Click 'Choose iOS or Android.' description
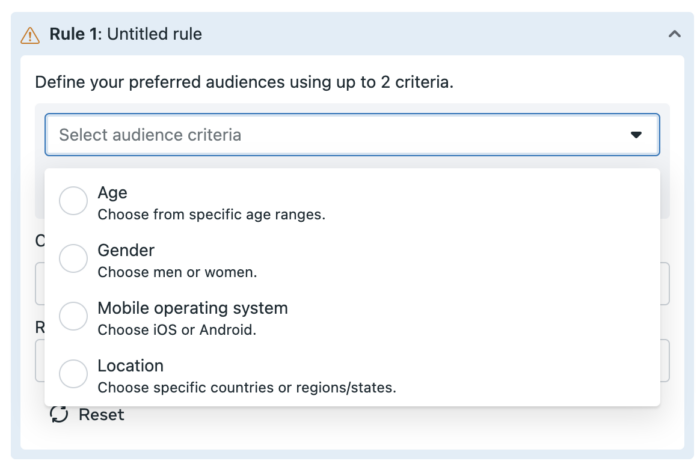This screenshot has width=700, height=464. point(177,330)
